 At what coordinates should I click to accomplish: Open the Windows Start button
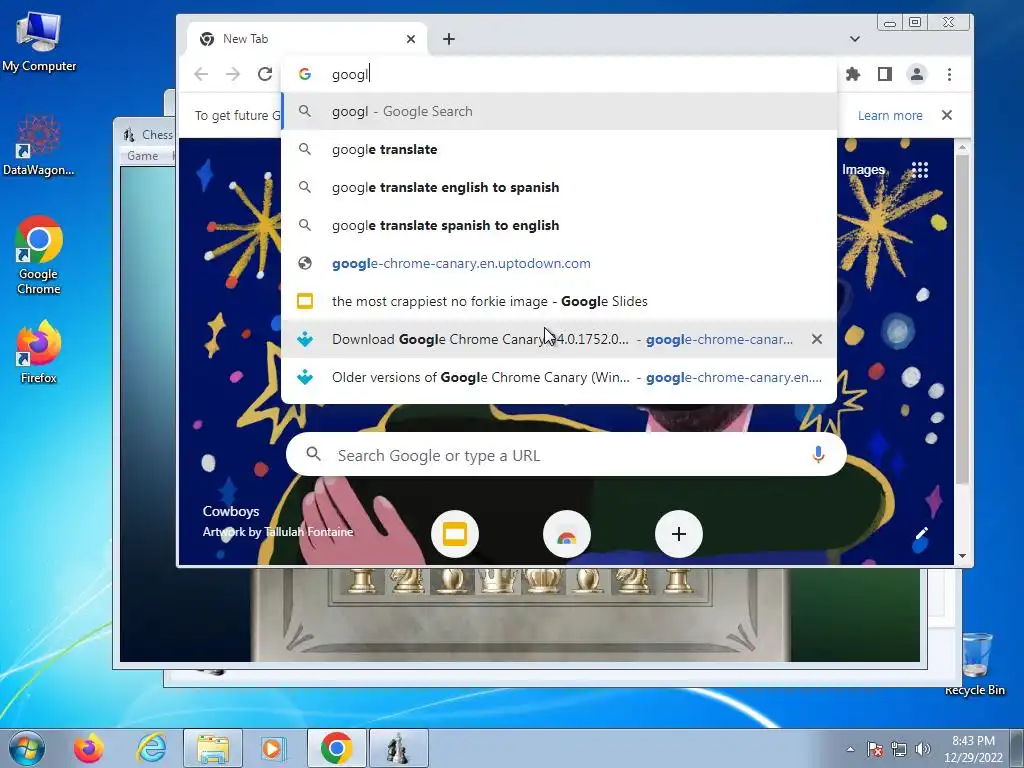[27, 748]
